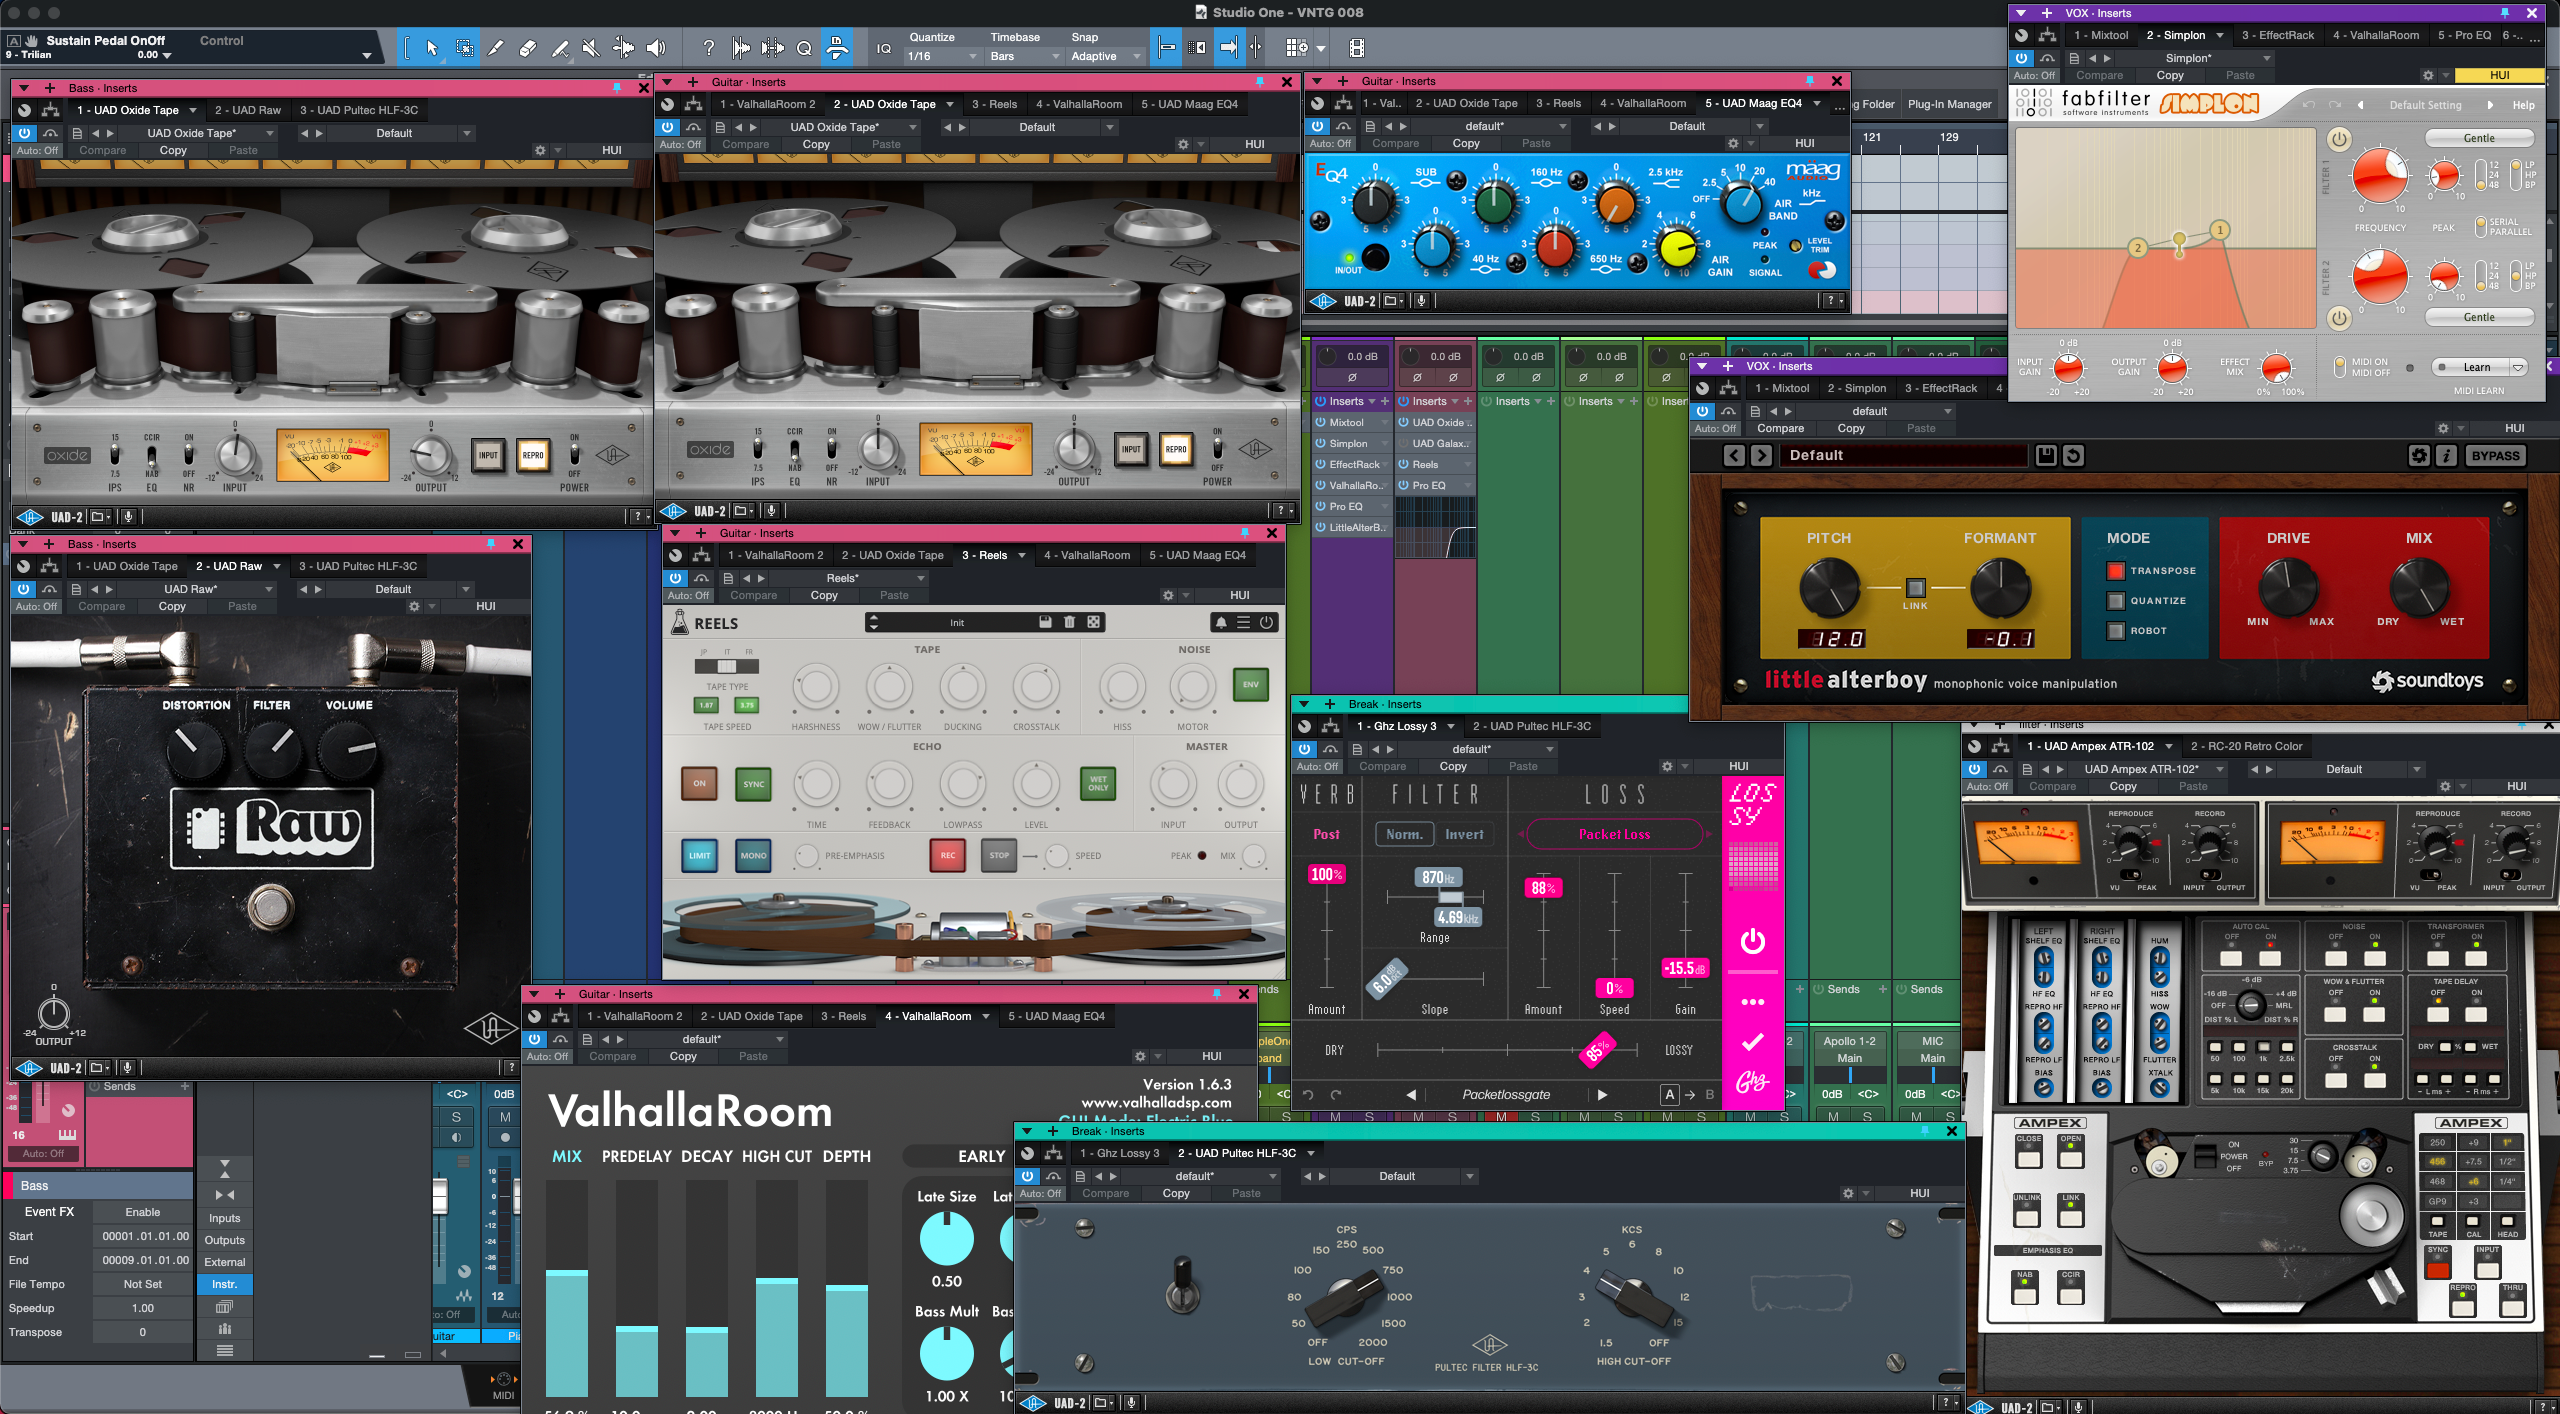Toggle the pitch/formant LINK button
The width and height of the screenshot is (2560, 1414).
[1915, 588]
